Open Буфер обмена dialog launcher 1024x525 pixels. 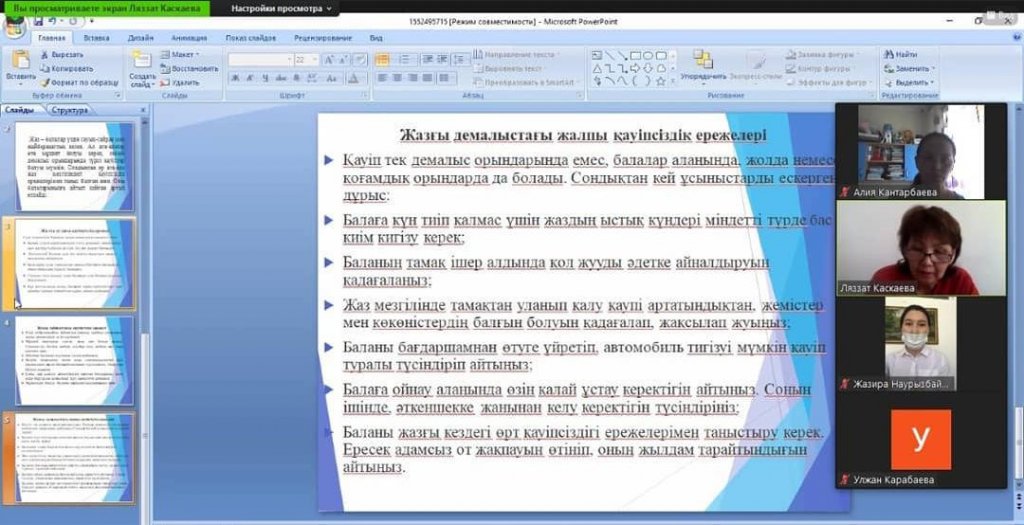point(119,95)
